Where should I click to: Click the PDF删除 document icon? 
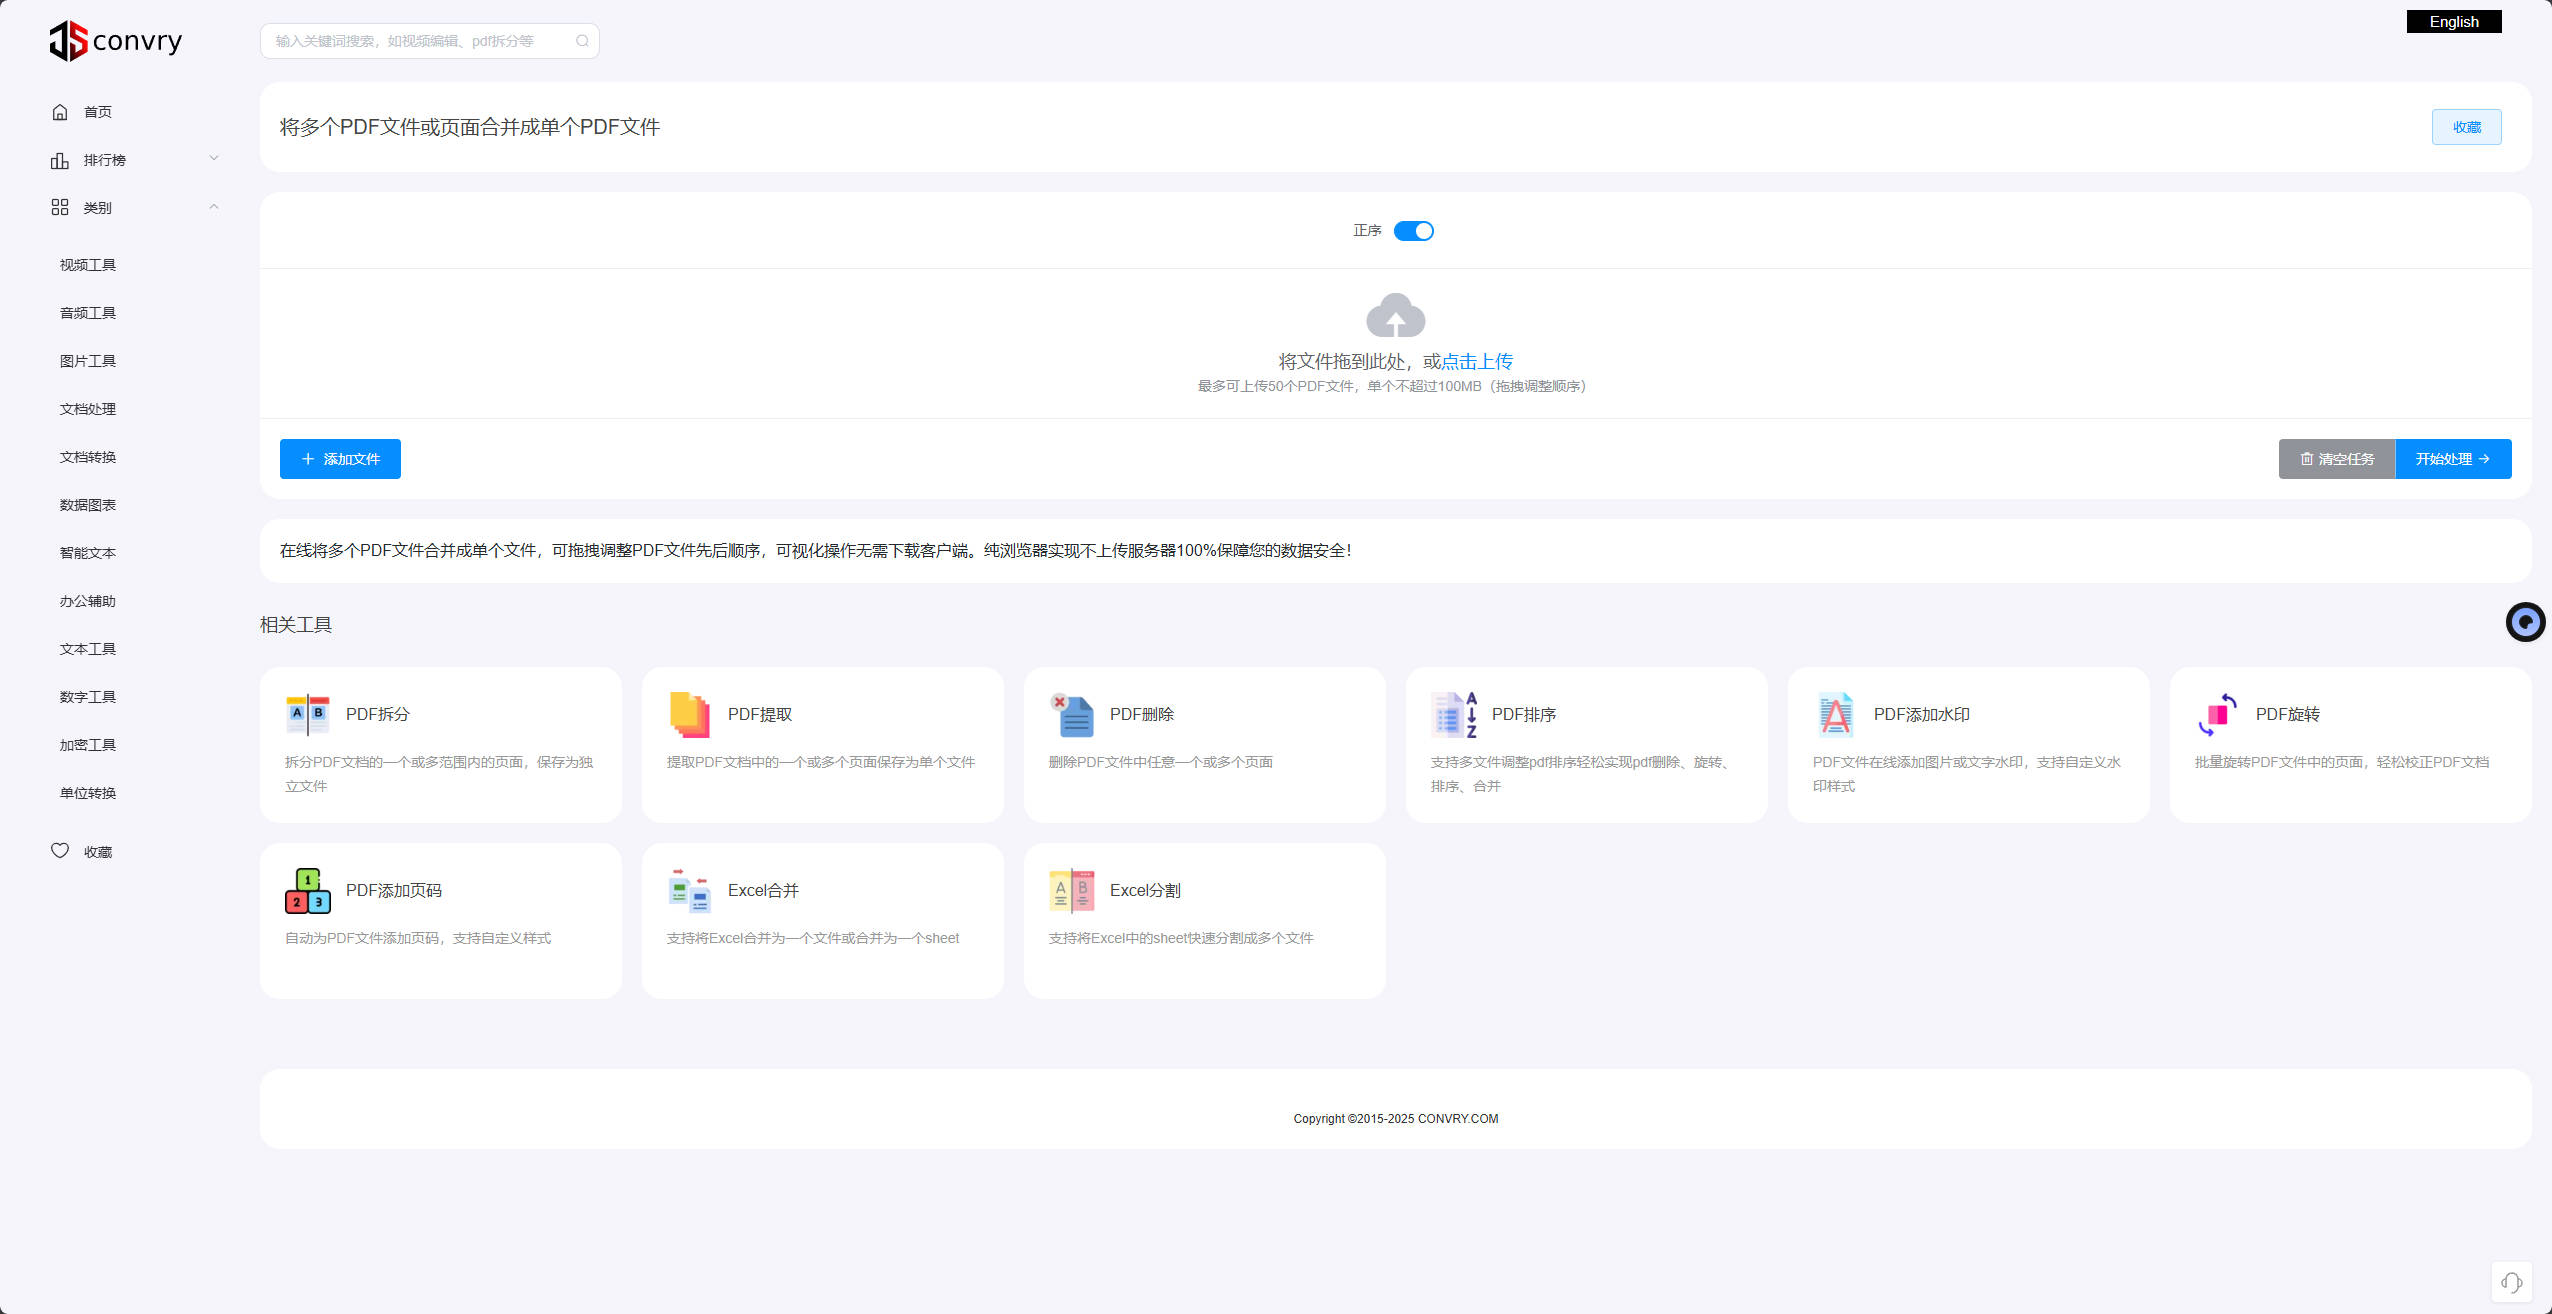1071,714
